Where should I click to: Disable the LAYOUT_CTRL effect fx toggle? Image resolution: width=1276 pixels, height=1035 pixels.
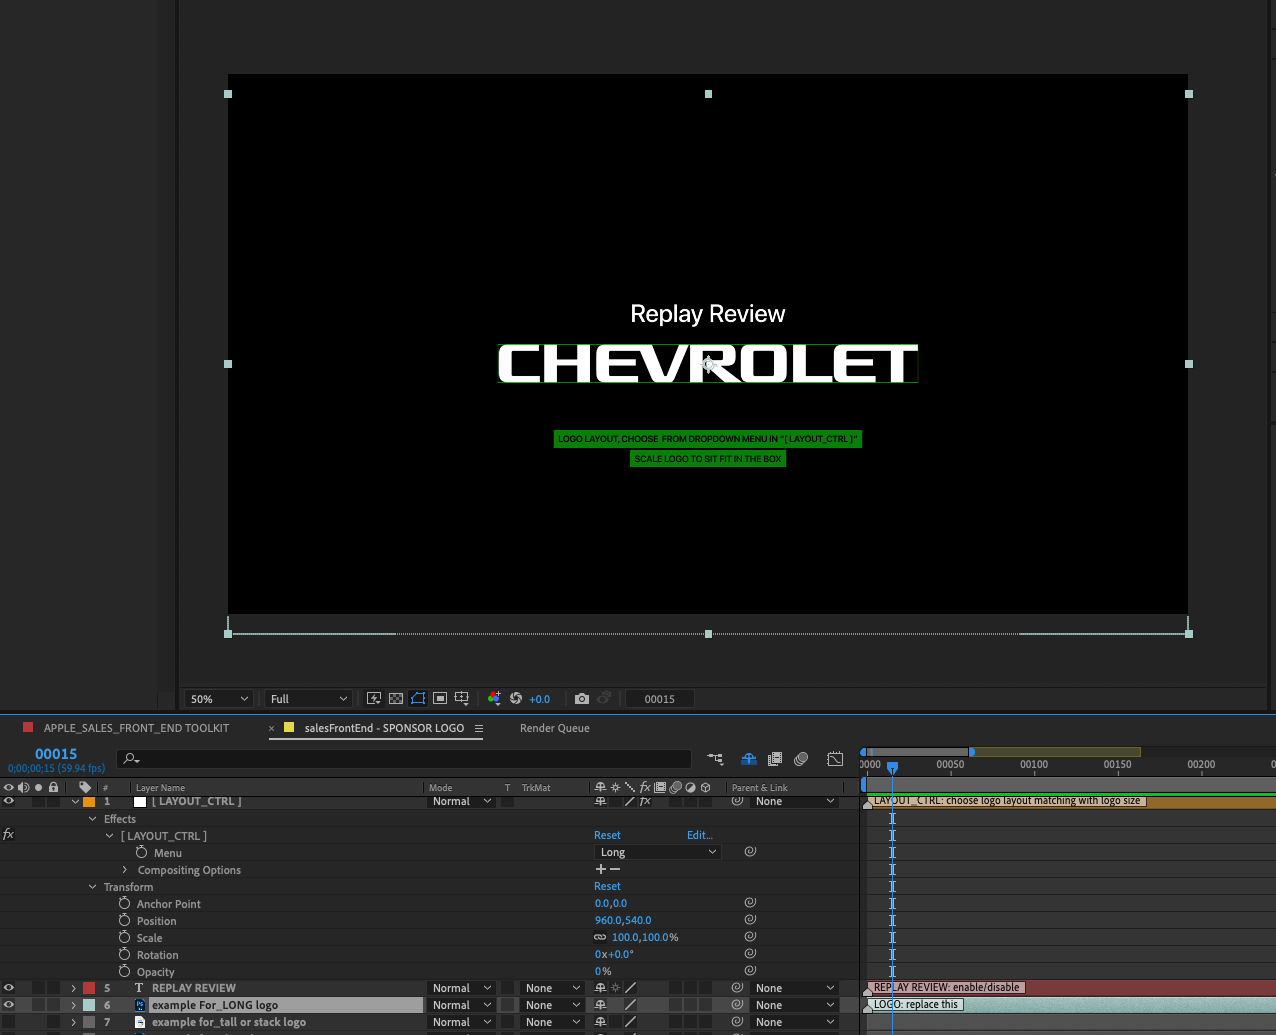(8, 834)
